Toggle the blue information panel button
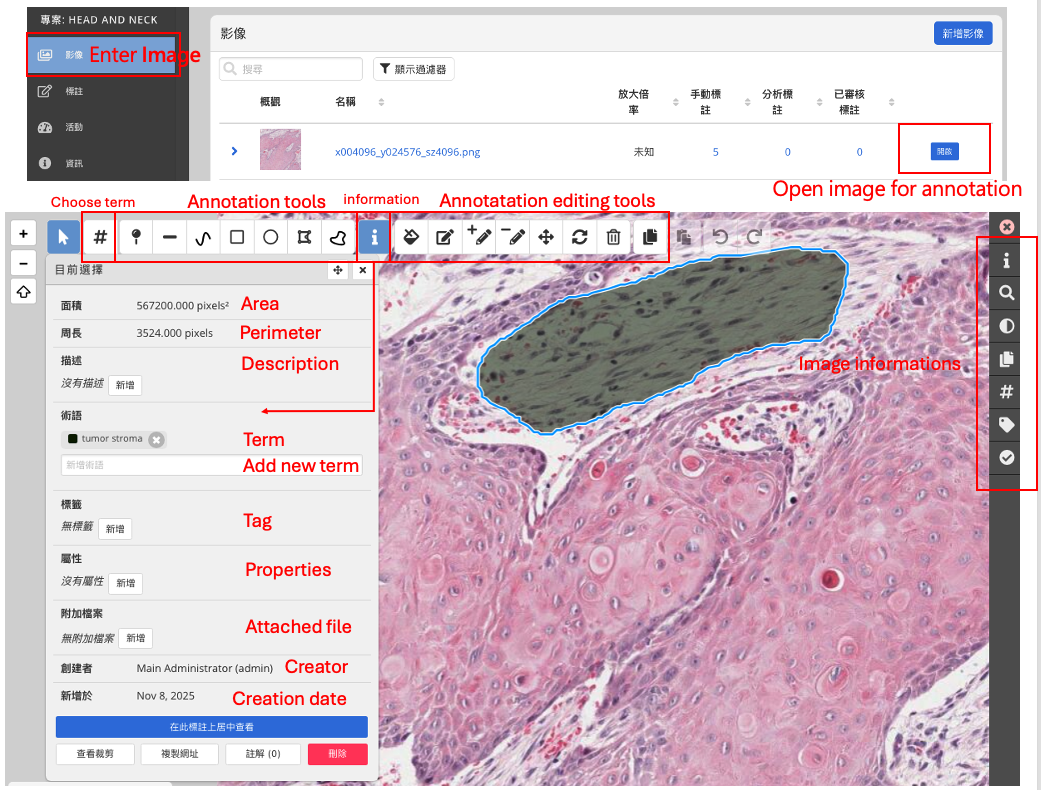 (x=374, y=237)
